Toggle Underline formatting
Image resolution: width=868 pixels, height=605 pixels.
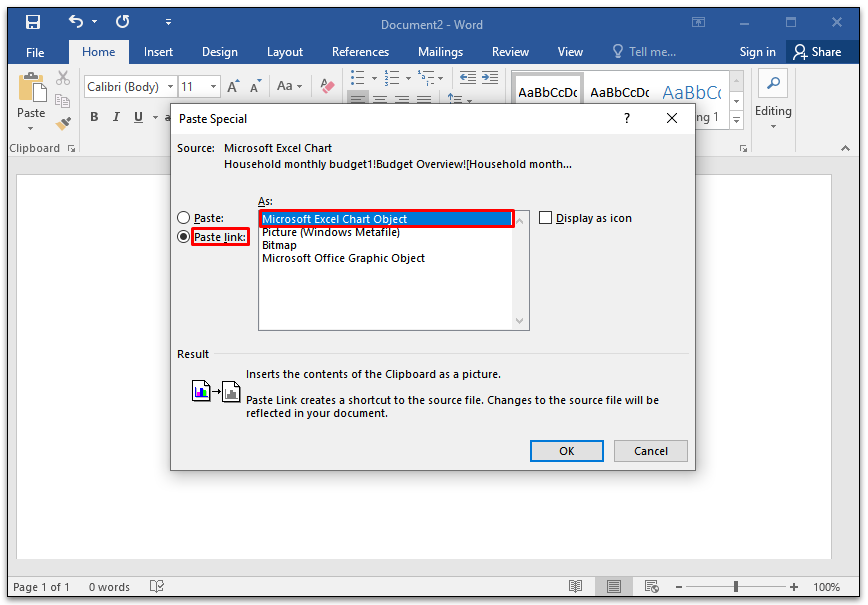coord(138,117)
